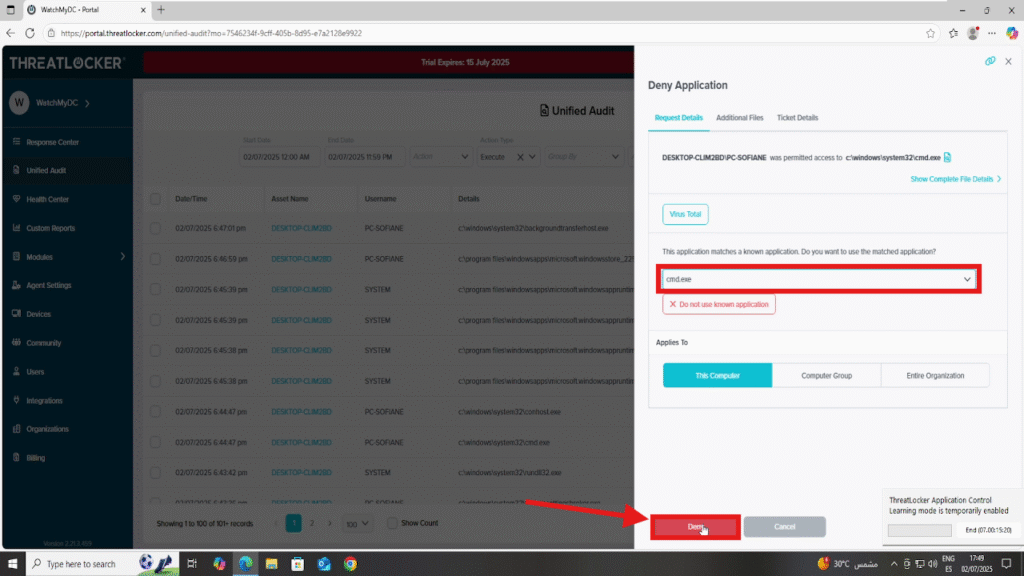Switch to Request Details tab
This screenshot has width=1024, height=576.
point(679,118)
